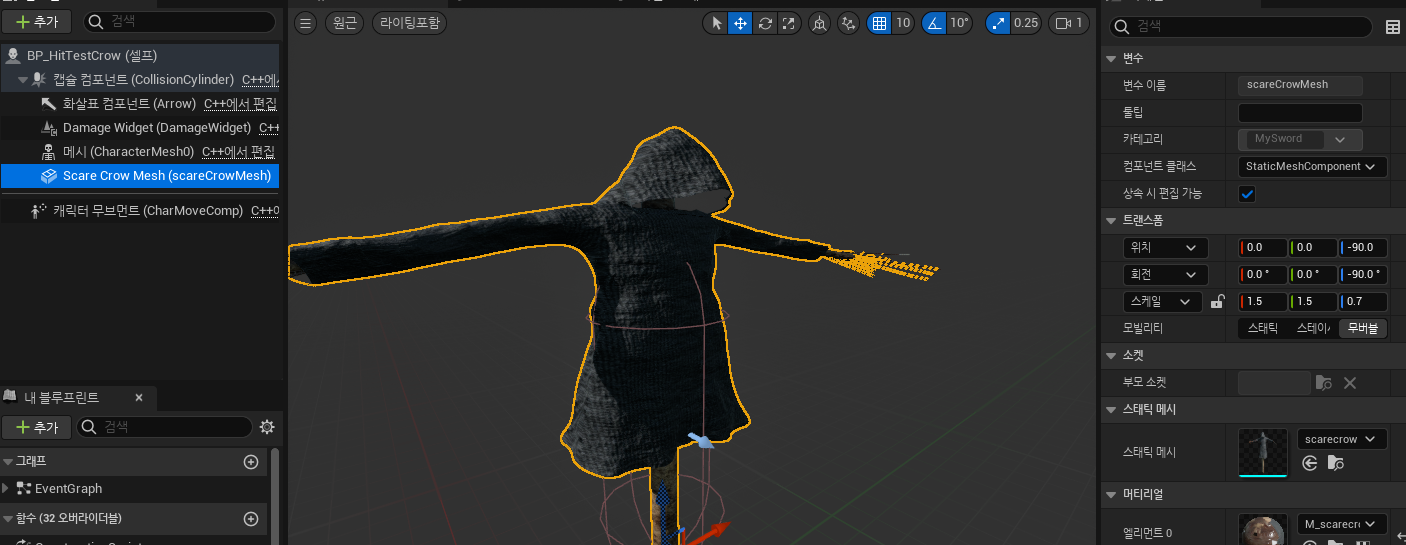Focus My Blueprint search field
Viewport: 1406px width, 545px height.
click(165, 427)
